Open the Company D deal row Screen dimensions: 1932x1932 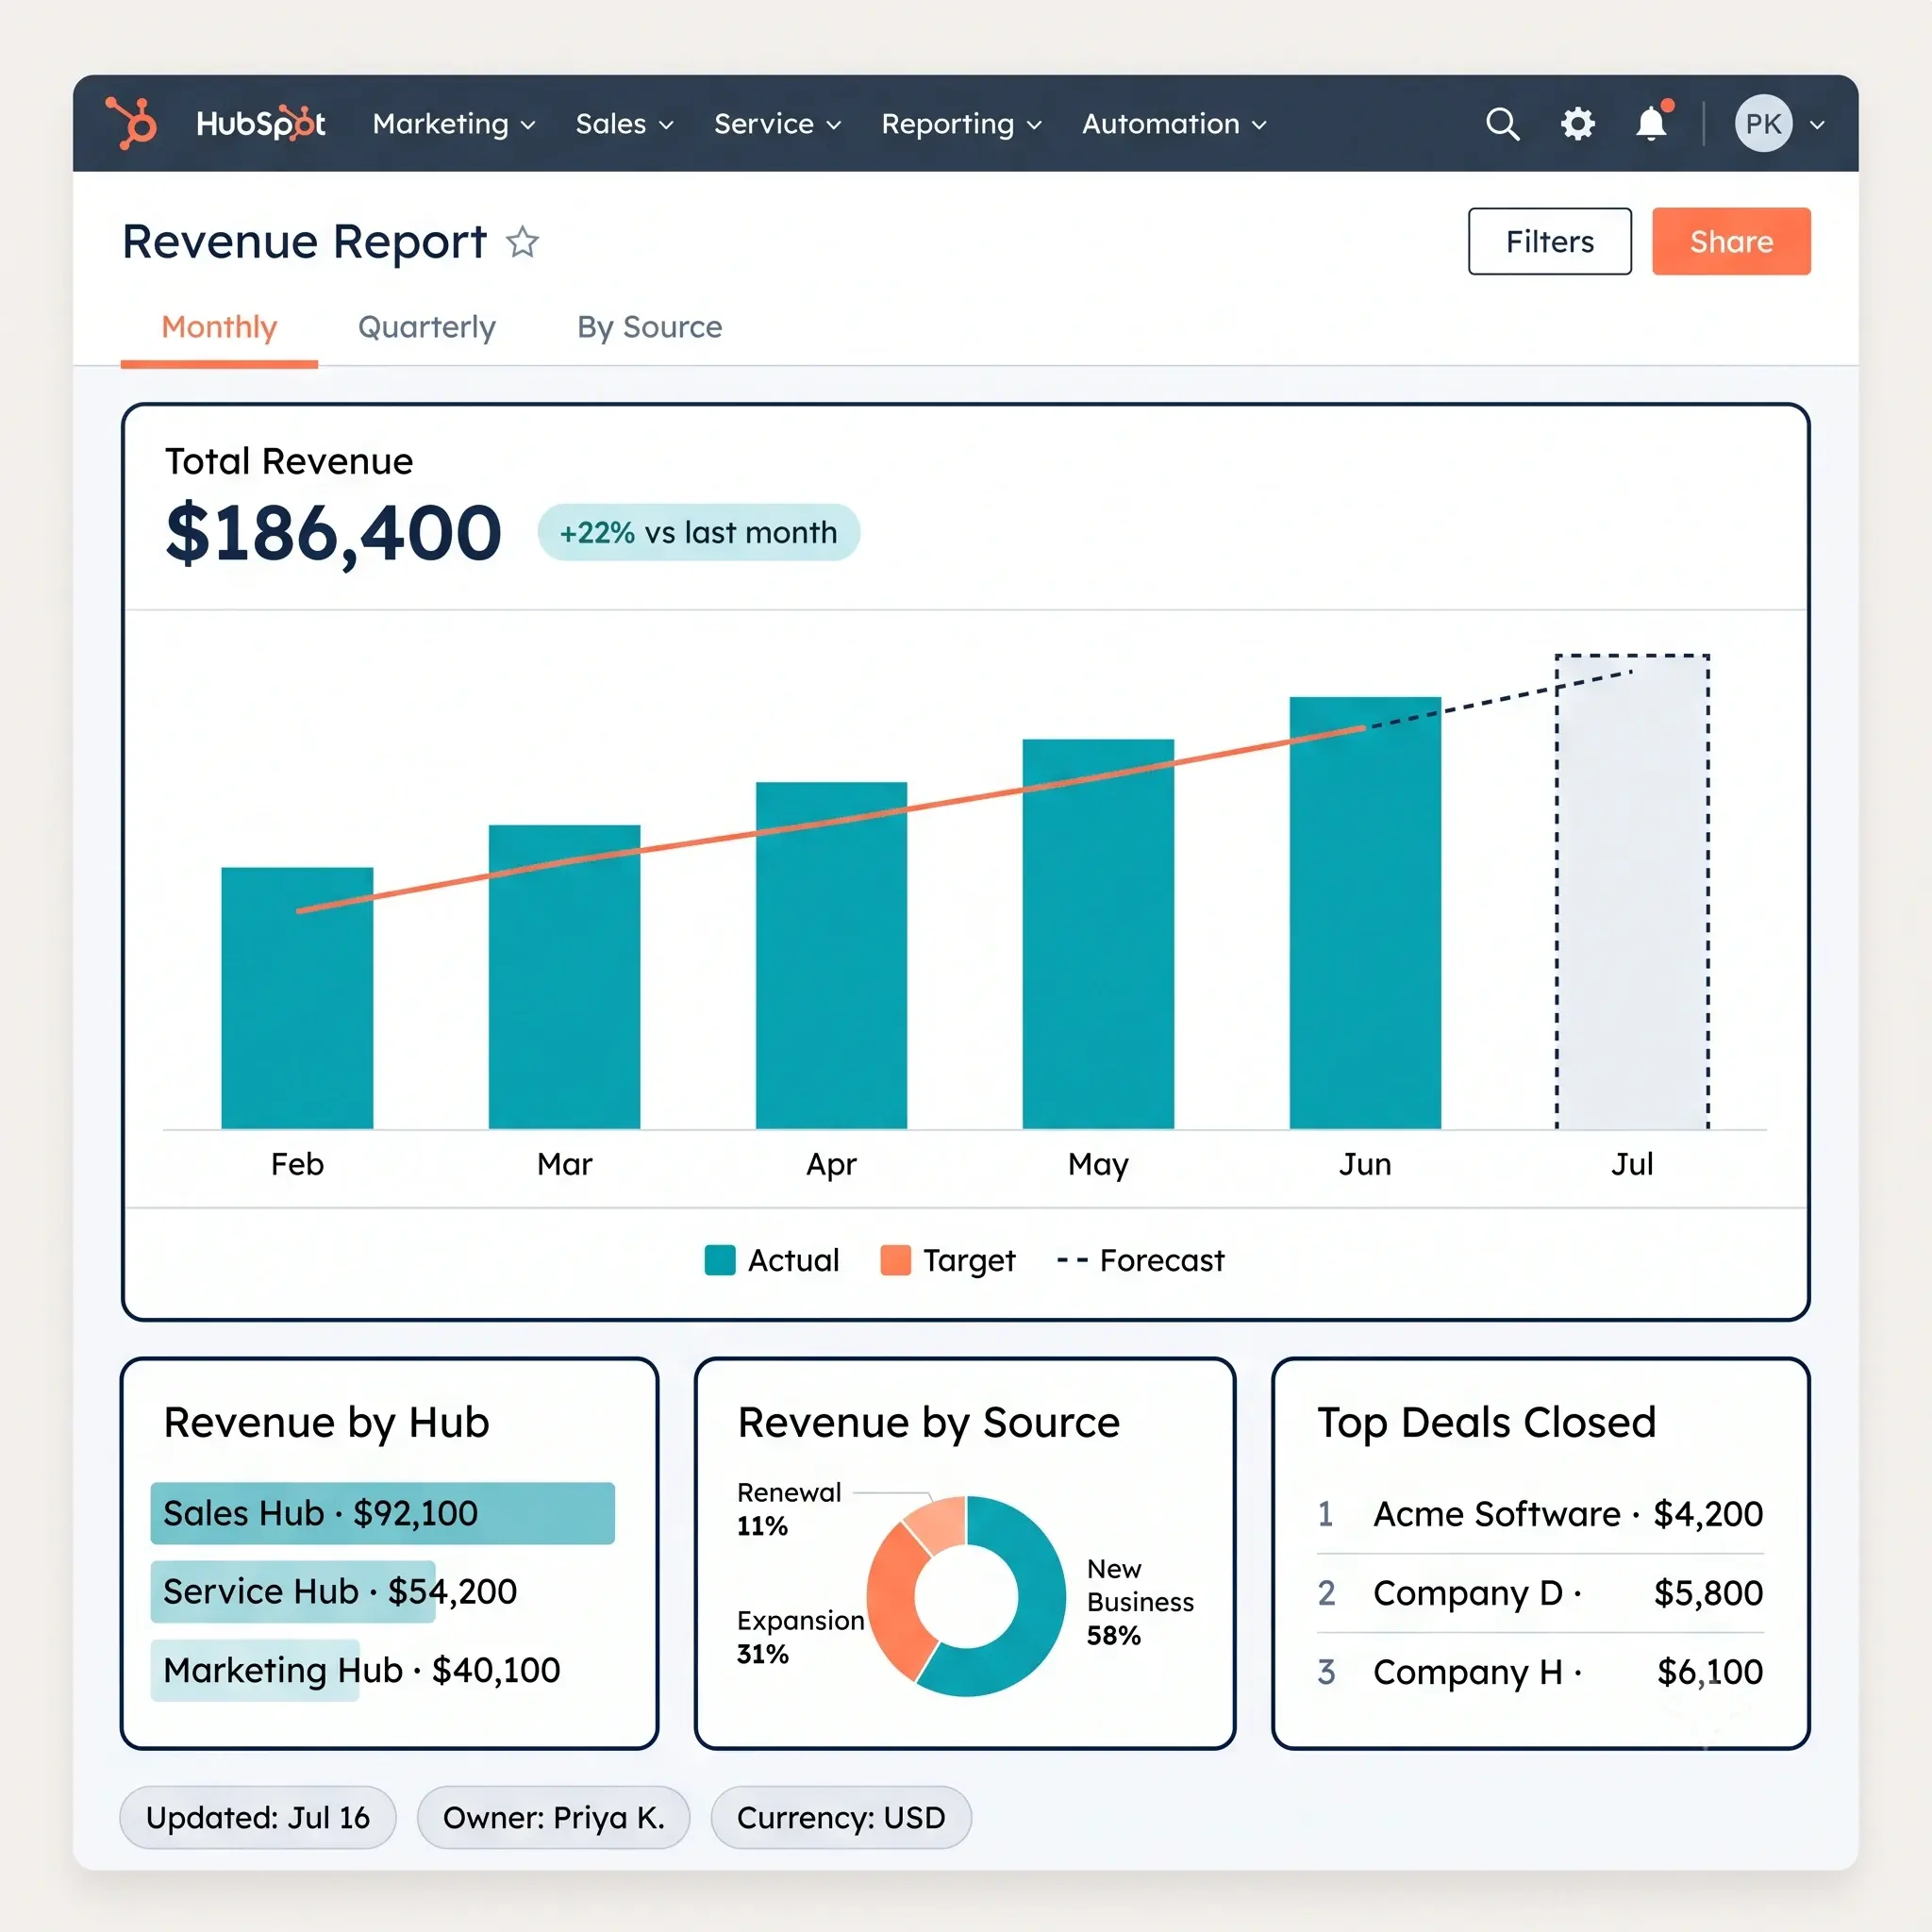point(1540,1593)
